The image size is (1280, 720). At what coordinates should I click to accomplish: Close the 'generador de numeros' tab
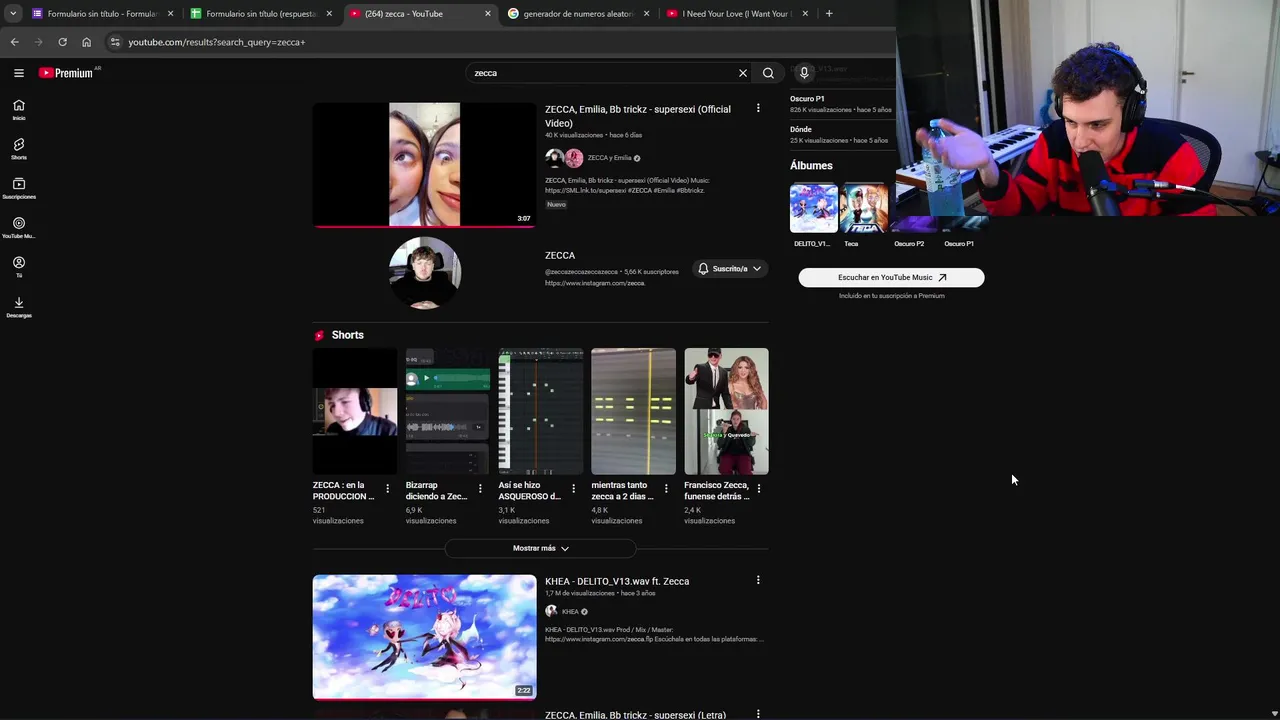(x=646, y=14)
